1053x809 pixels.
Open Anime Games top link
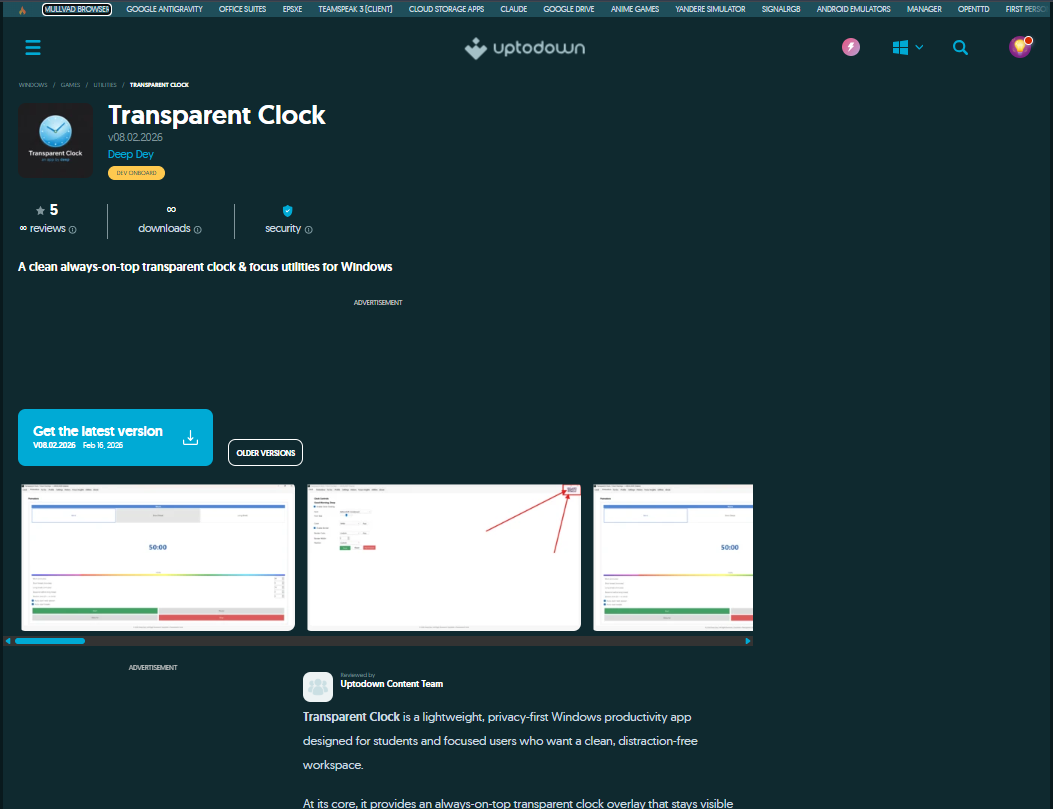tap(635, 9)
